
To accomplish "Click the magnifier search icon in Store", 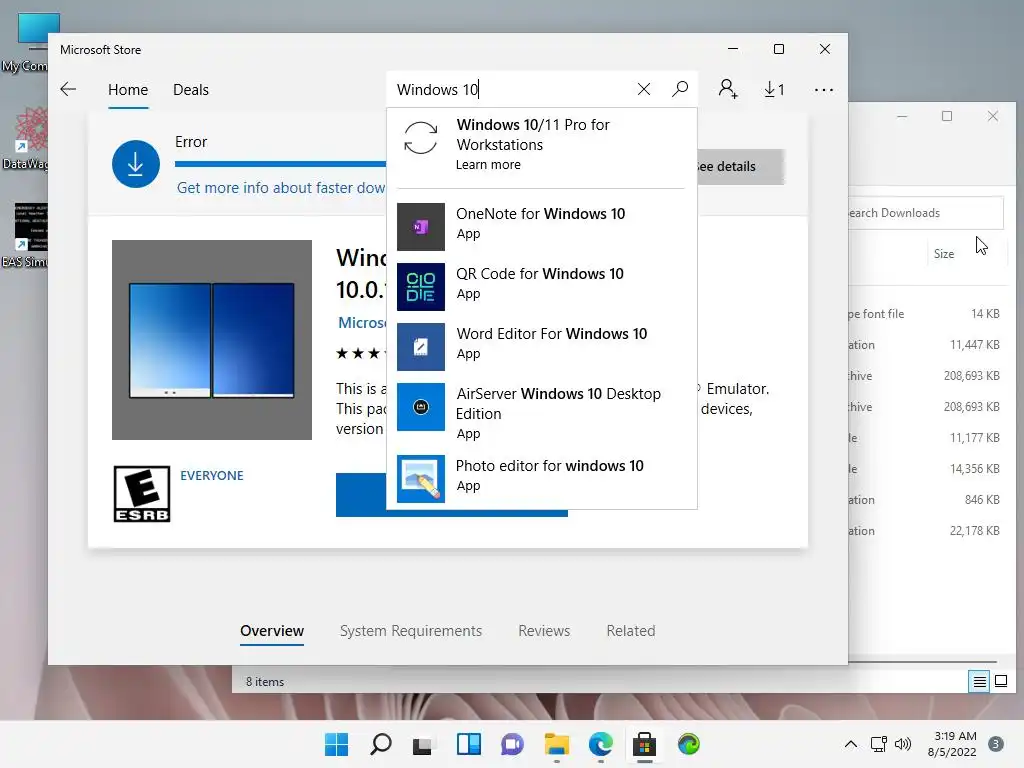I will click(680, 89).
